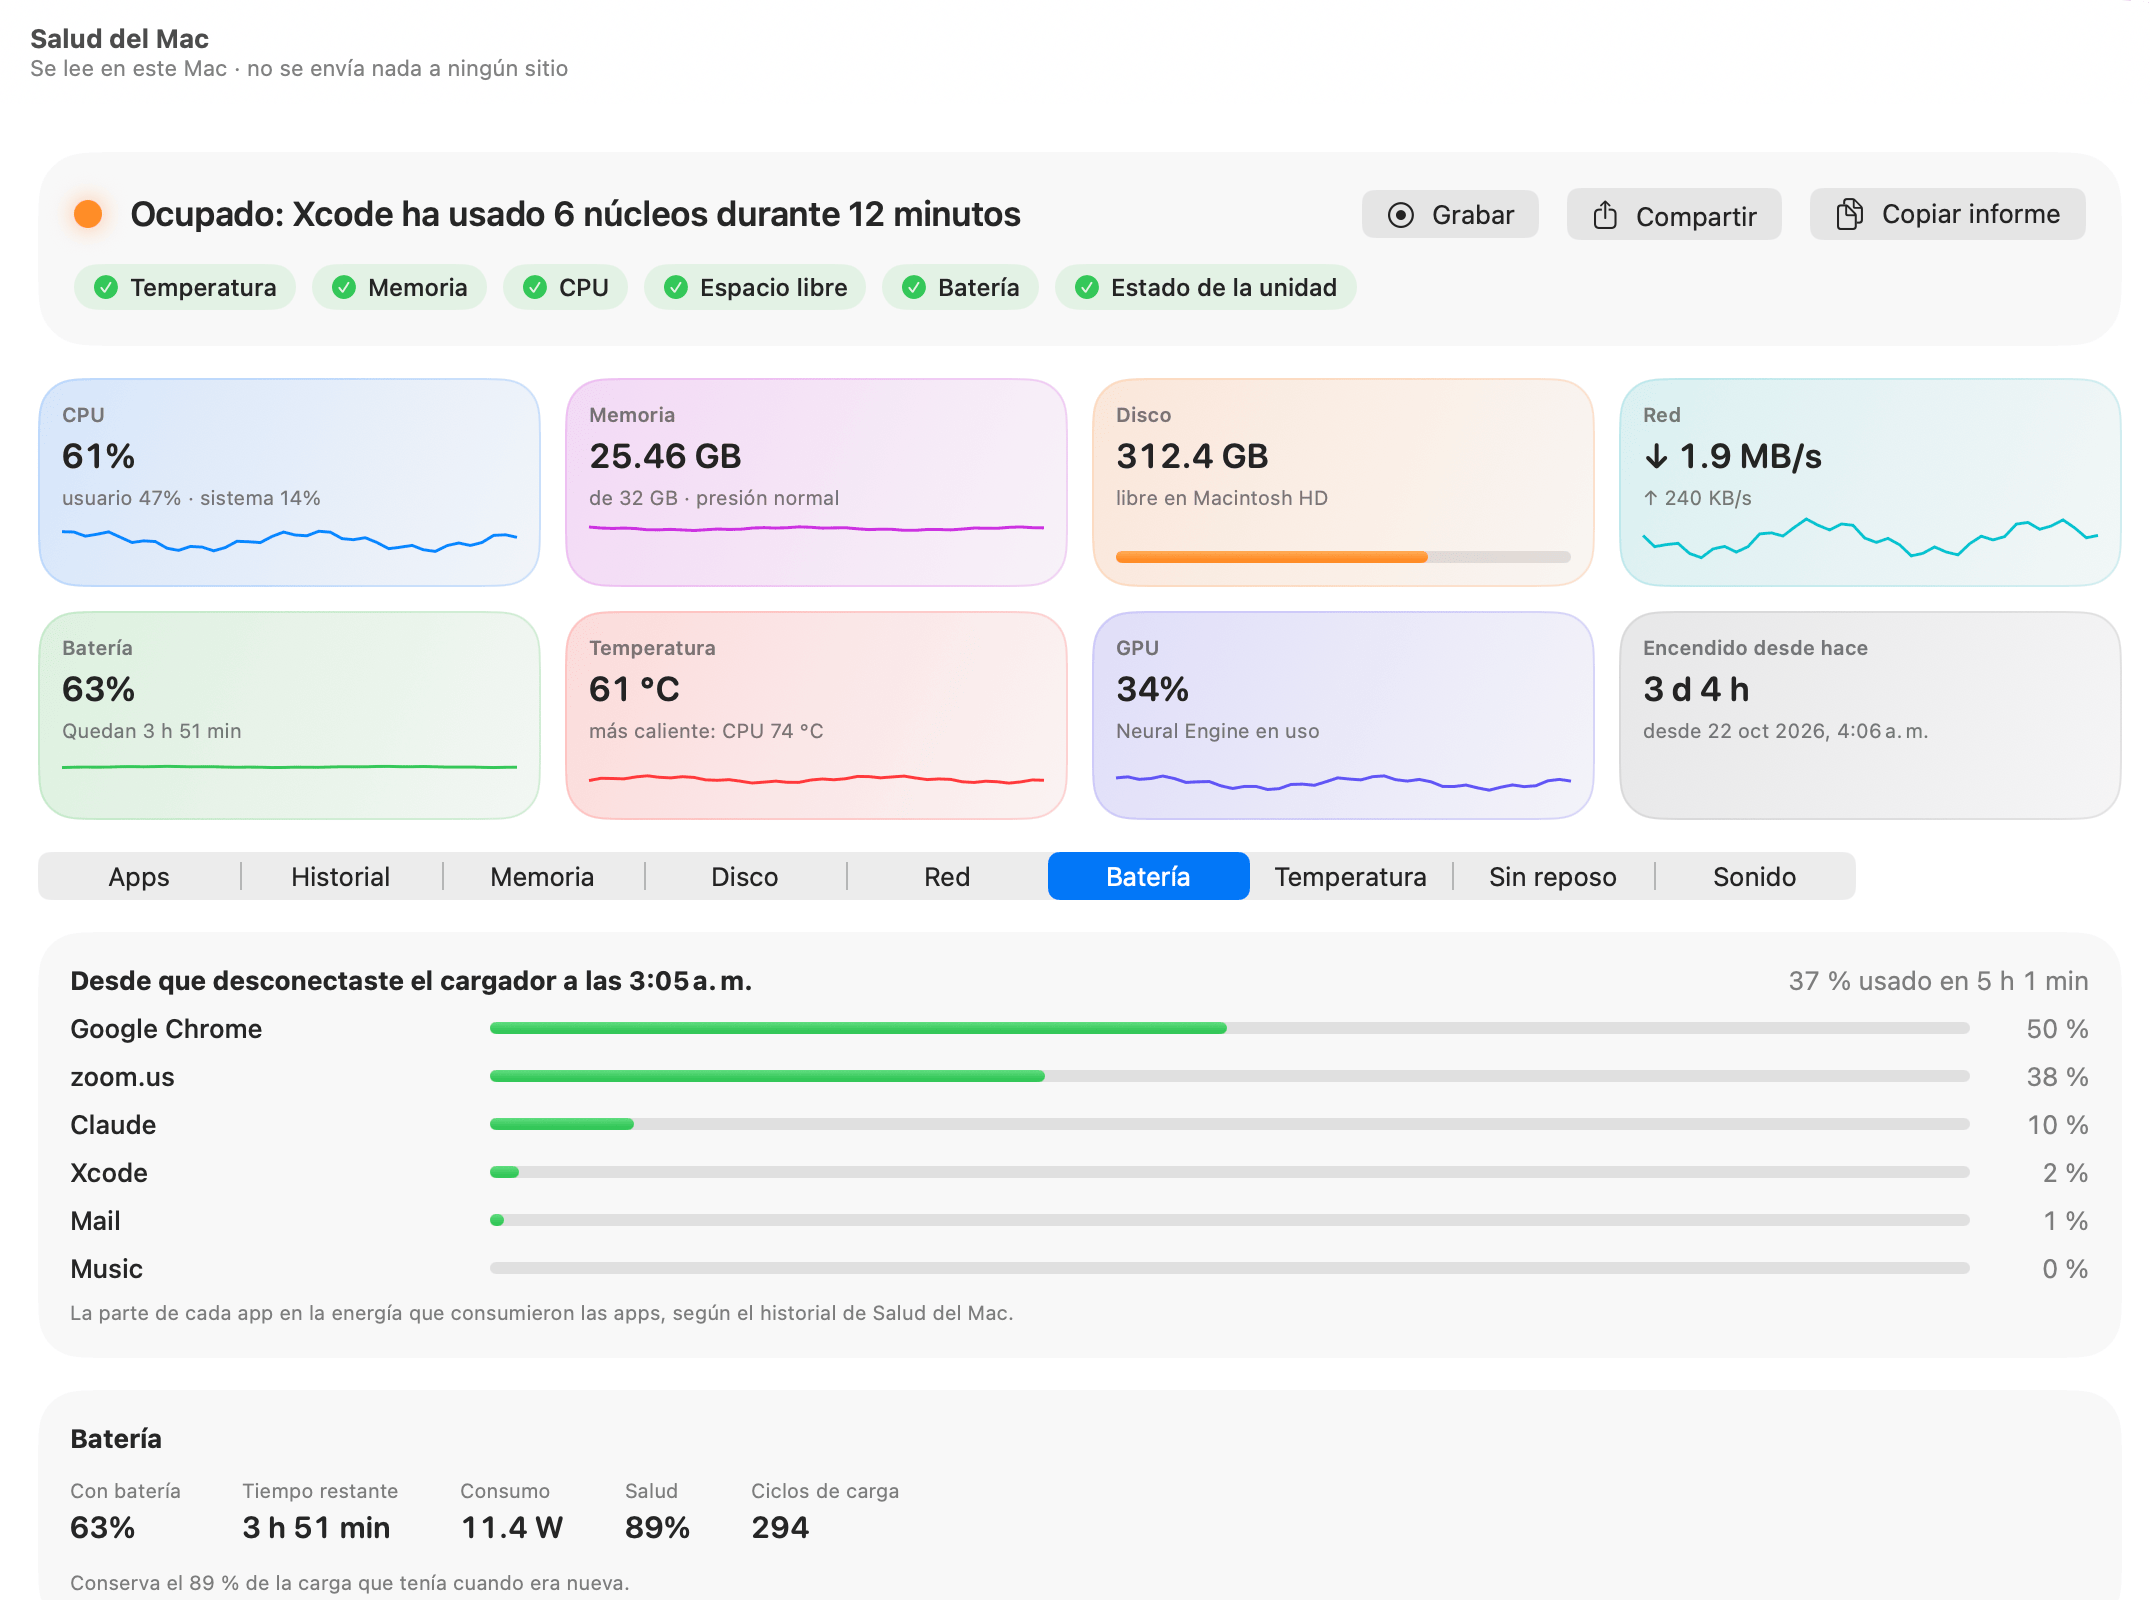Switch to the Historial tab
Viewport: 2150px width, 1600px height.
[x=341, y=877]
